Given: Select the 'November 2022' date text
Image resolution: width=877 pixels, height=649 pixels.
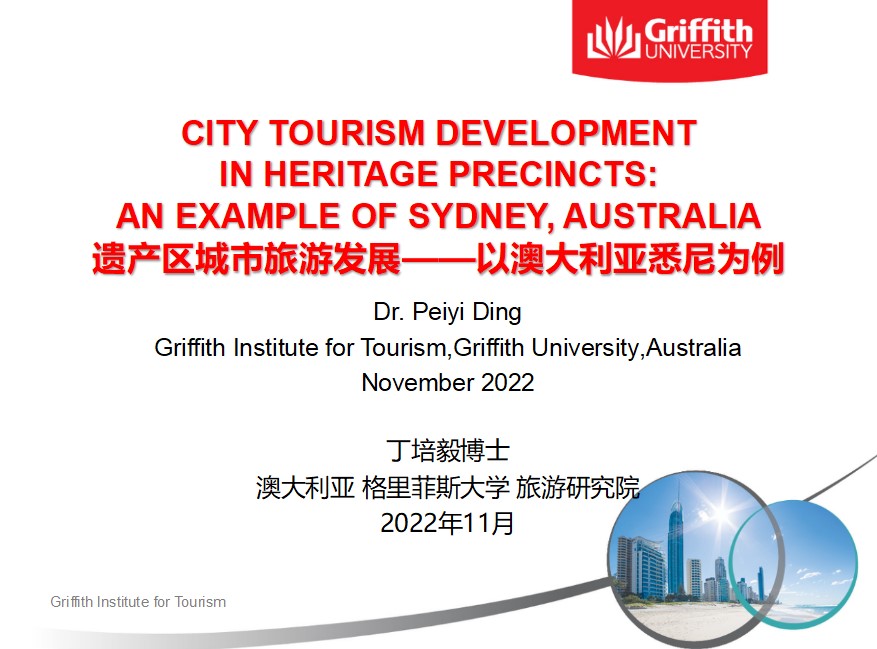Looking at the screenshot, I should (447, 382).
